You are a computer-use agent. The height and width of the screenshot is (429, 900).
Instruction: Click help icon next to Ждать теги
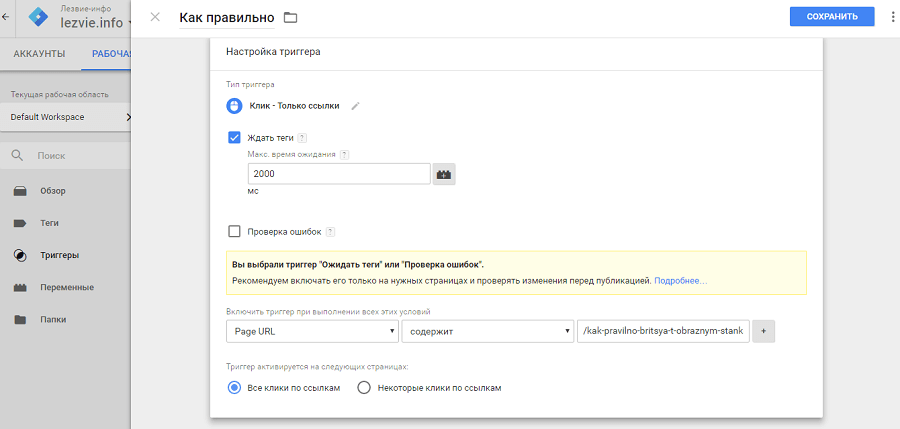pyautogui.click(x=302, y=138)
